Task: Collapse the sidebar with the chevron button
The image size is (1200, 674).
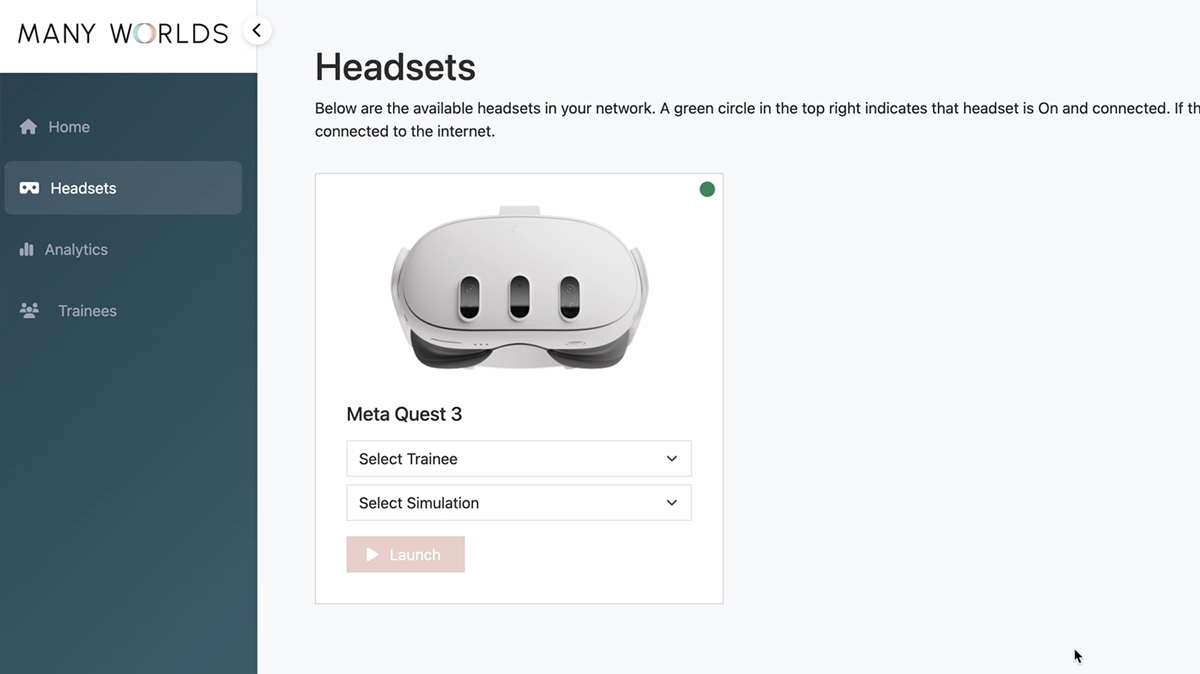Action: tap(257, 30)
